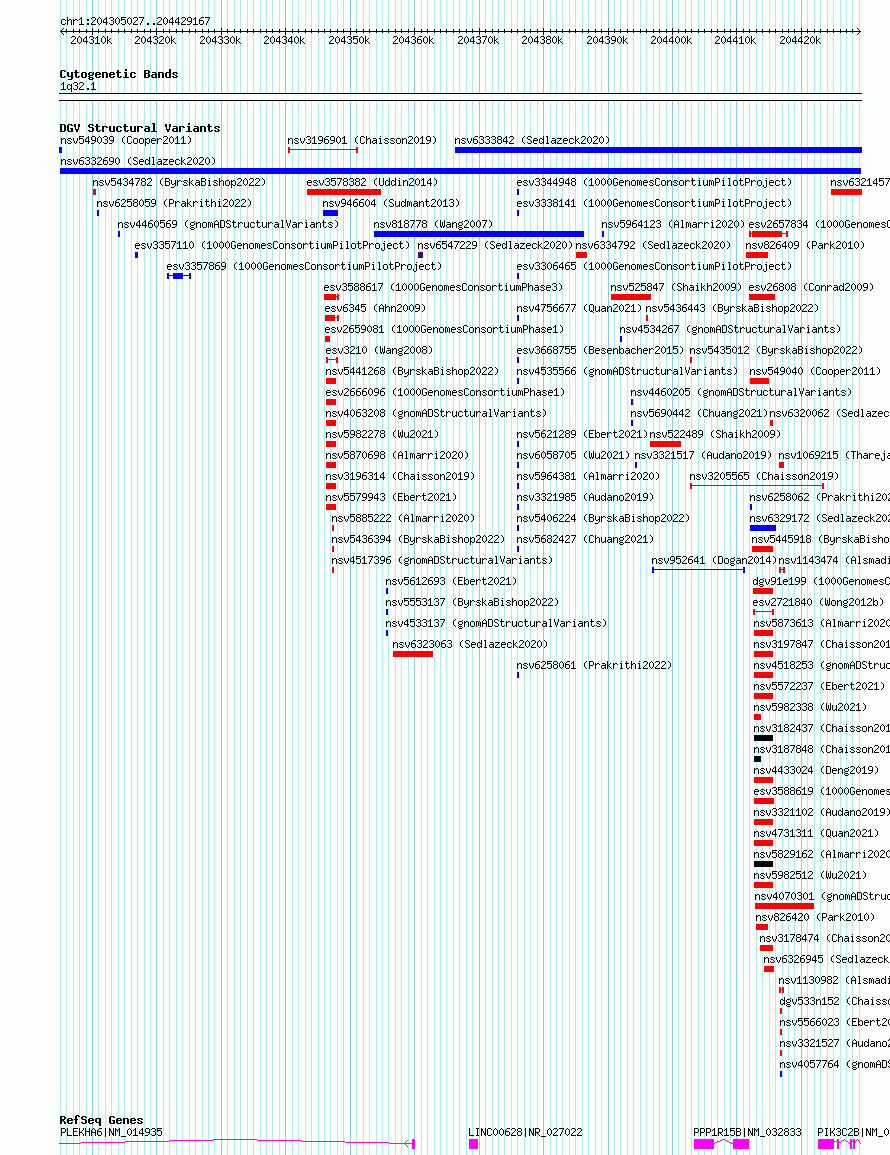The image size is (890, 1155).
Task: Click nsv4433024 (Deng2019) label
Action: pyautogui.click(x=816, y=770)
